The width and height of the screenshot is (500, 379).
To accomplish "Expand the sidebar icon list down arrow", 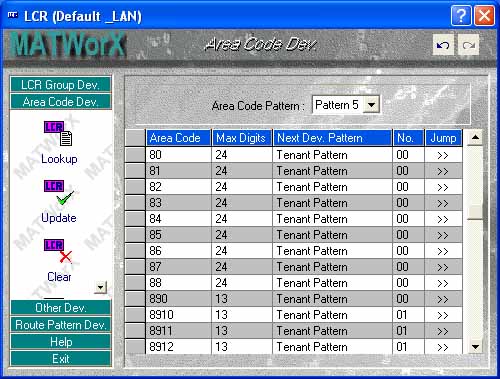I will coord(100,287).
